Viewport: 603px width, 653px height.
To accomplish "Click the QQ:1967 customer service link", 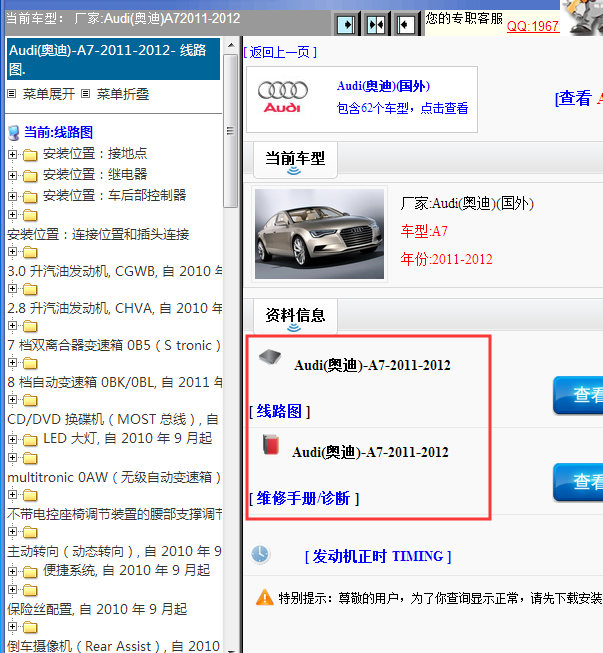I will click(x=533, y=26).
